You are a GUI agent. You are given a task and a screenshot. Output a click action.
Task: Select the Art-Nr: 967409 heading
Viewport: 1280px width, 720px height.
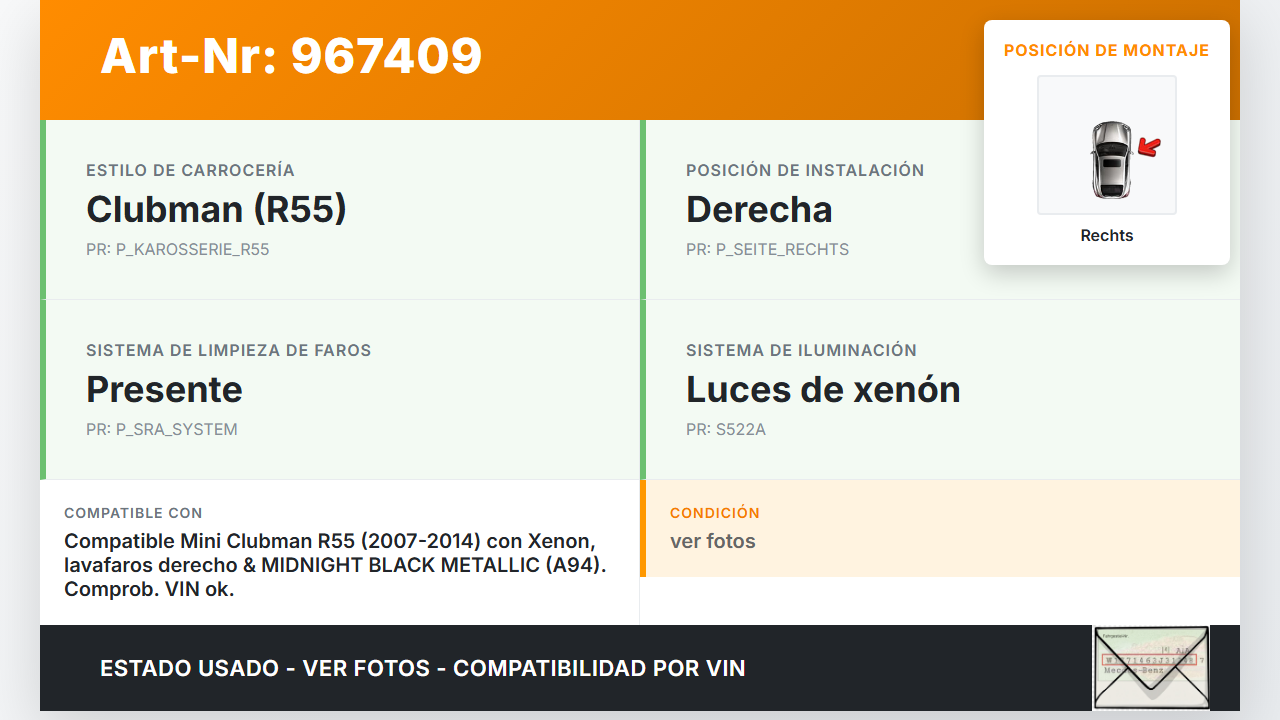pos(291,56)
